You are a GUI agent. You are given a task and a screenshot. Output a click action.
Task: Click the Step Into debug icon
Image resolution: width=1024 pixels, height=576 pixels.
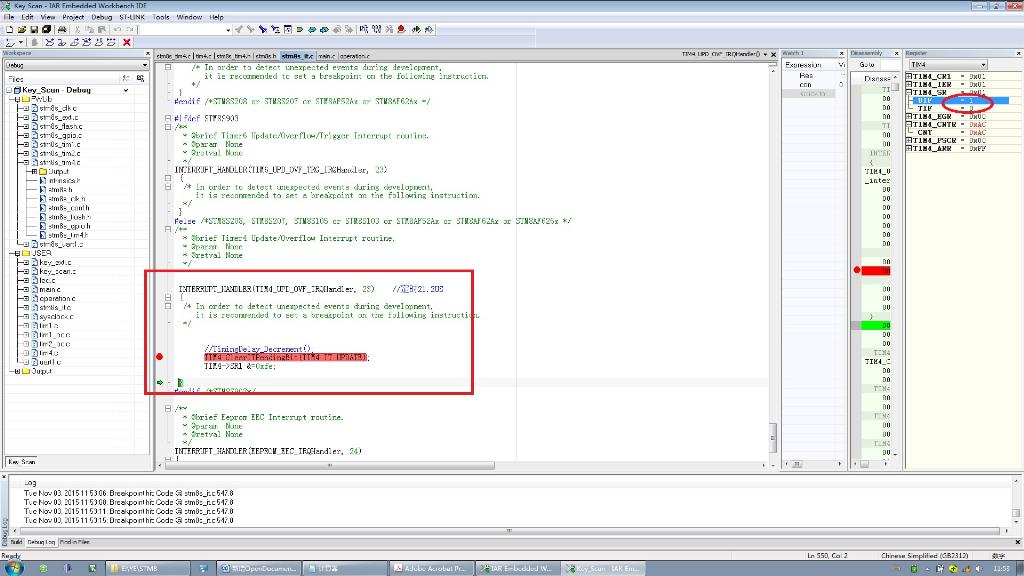[61, 42]
